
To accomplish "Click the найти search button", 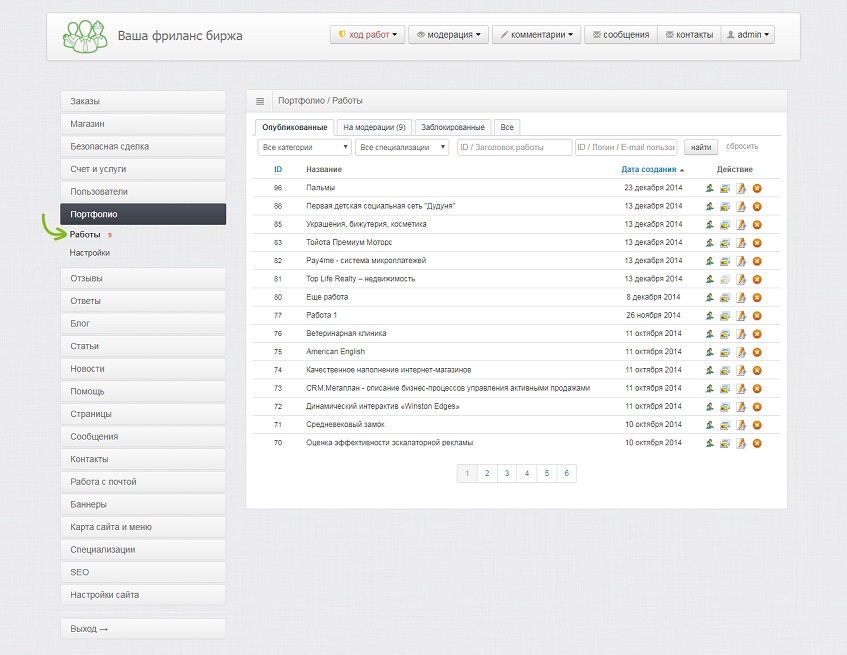I will pyautogui.click(x=701, y=147).
